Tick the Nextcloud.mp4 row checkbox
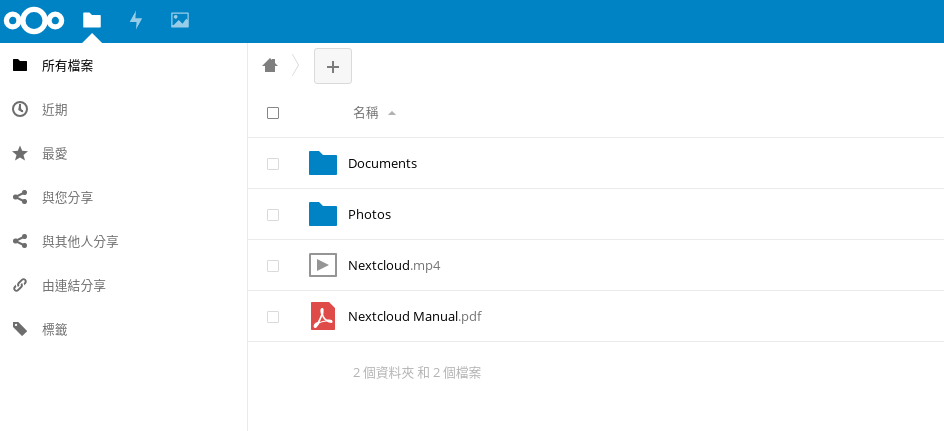The height and width of the screenshot is (431, 944). (273, 265)
